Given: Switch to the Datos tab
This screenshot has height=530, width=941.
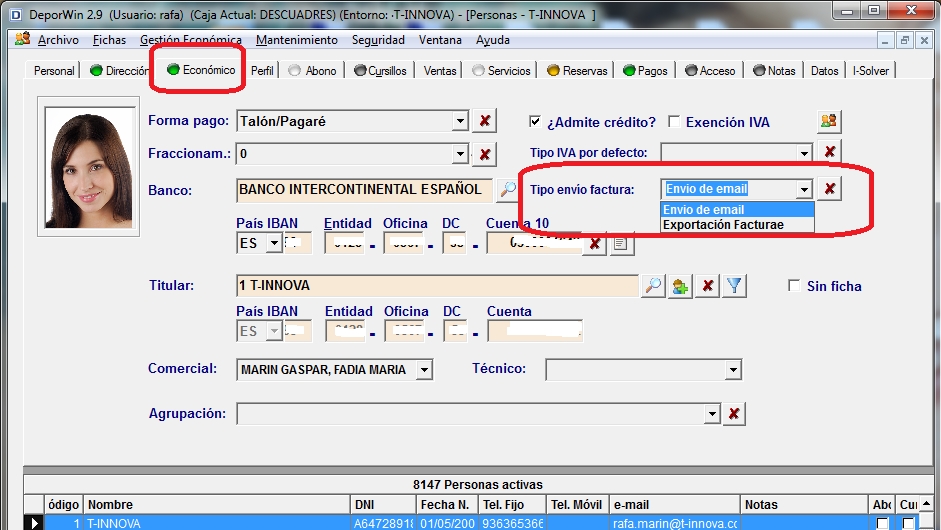Looking at the screenshot, I should [825, 71].
